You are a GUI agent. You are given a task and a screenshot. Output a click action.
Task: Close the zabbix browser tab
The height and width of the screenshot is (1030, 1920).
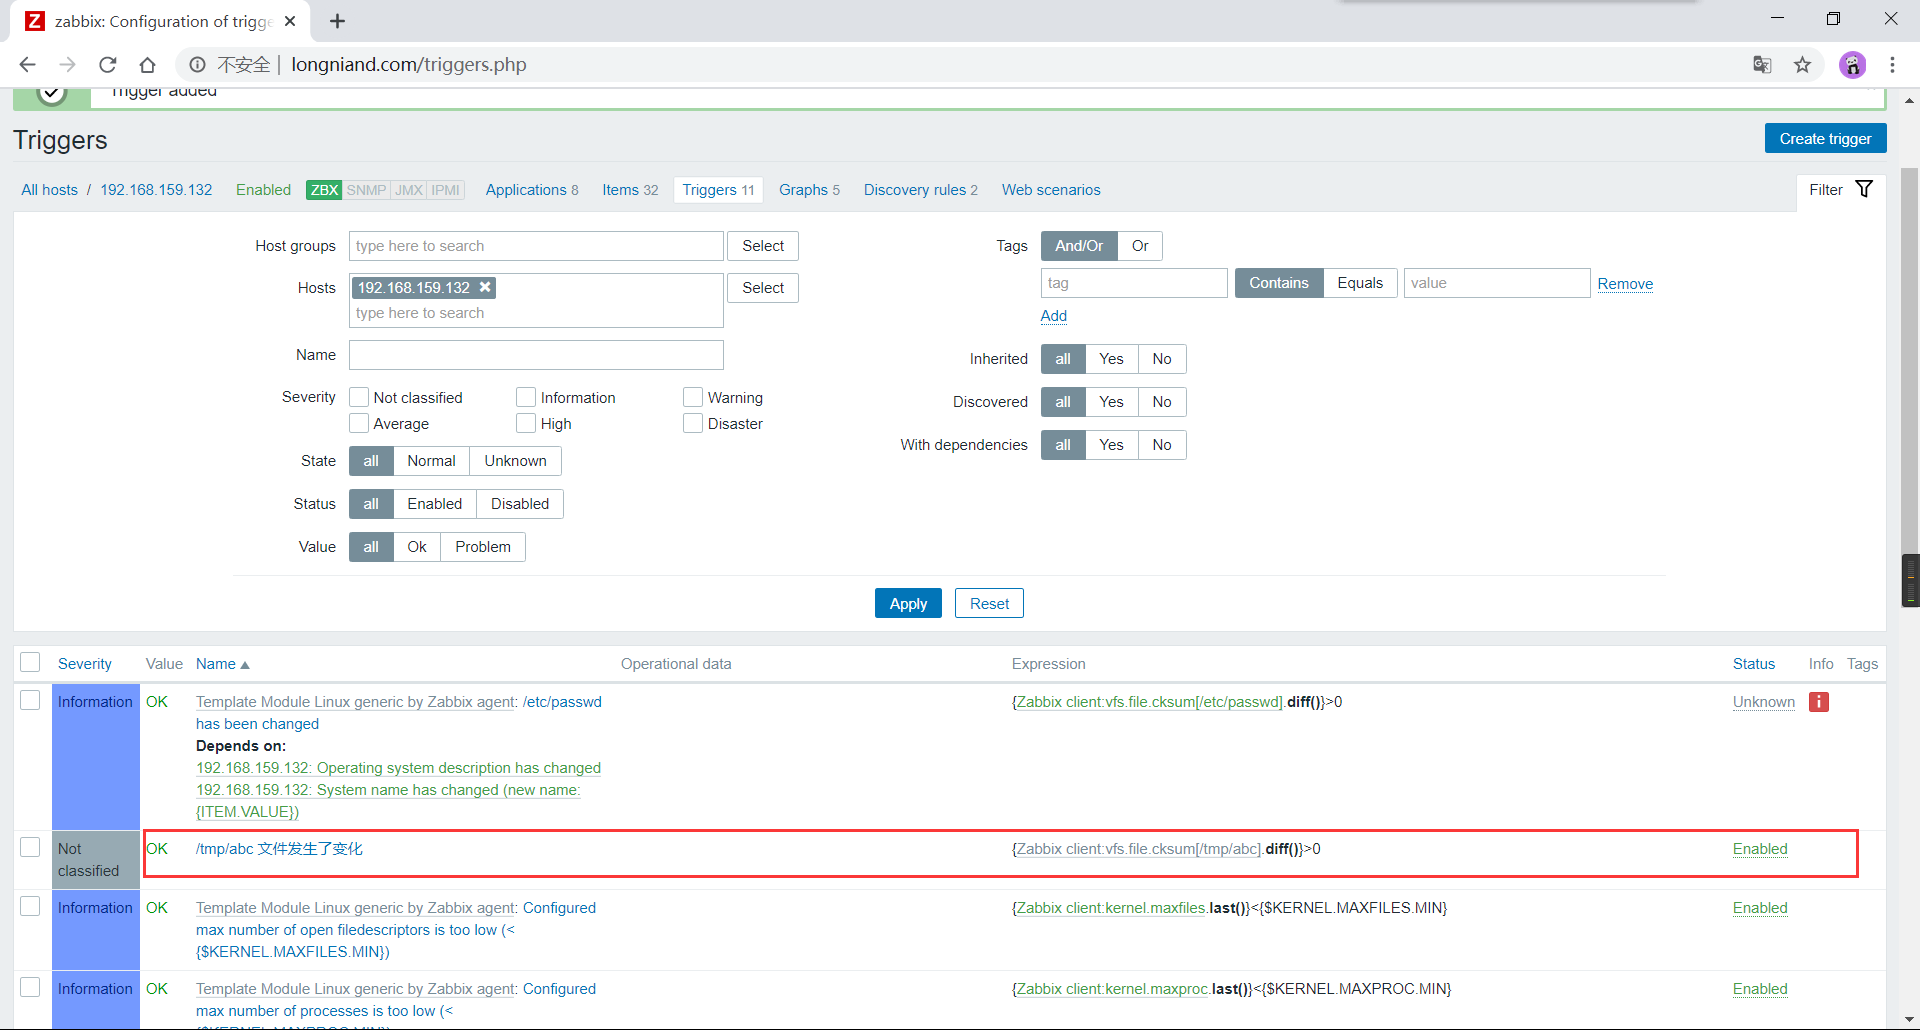pyautogui.click(x=290, y=21)
